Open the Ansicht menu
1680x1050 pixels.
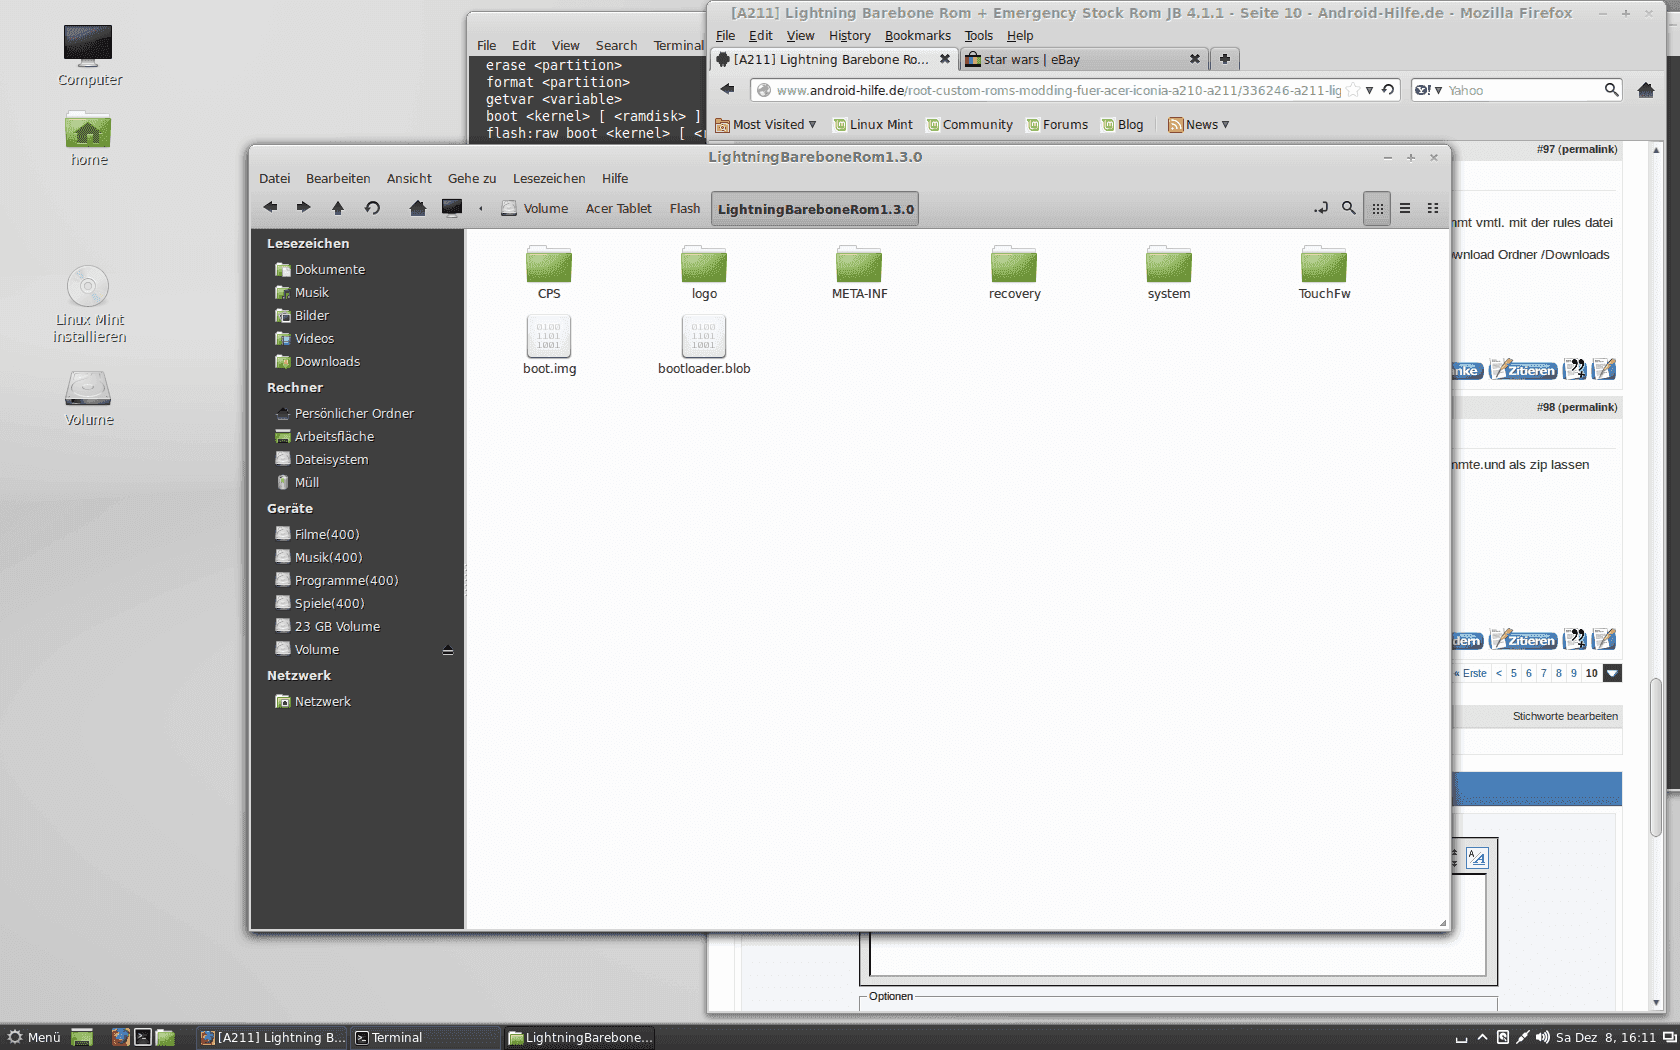click(409, 178)
